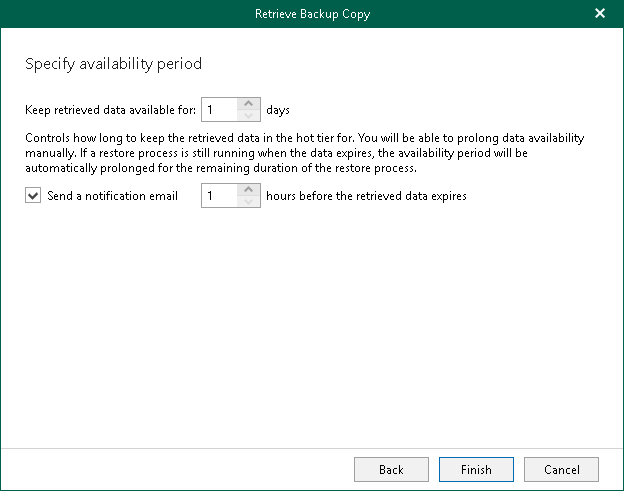Click empty area left of Back button
The height and width of the screenshot is (491, 624).
click(180, 469)
